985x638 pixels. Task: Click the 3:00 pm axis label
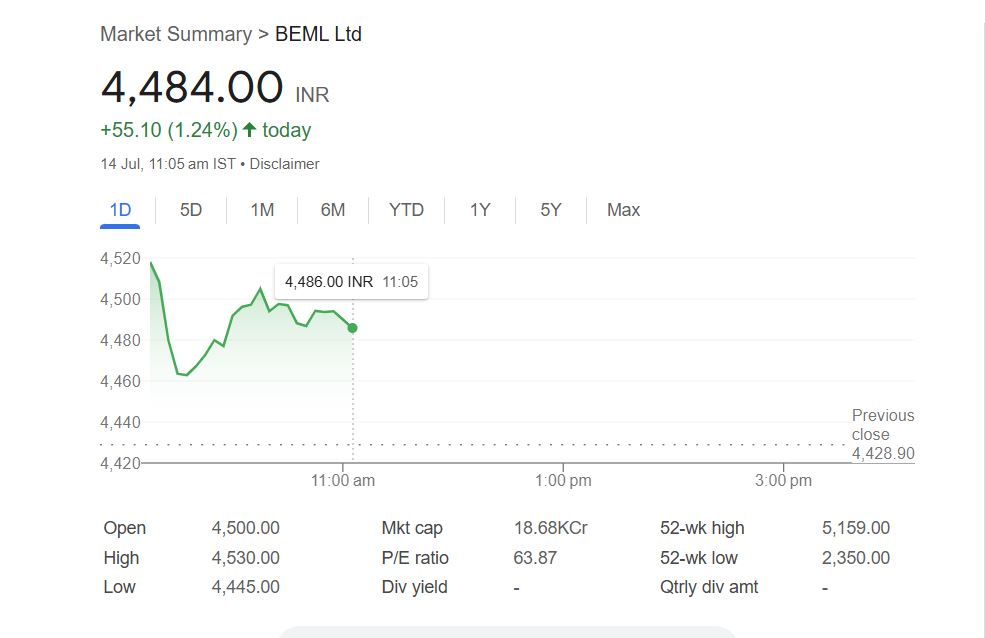point(783,481)
